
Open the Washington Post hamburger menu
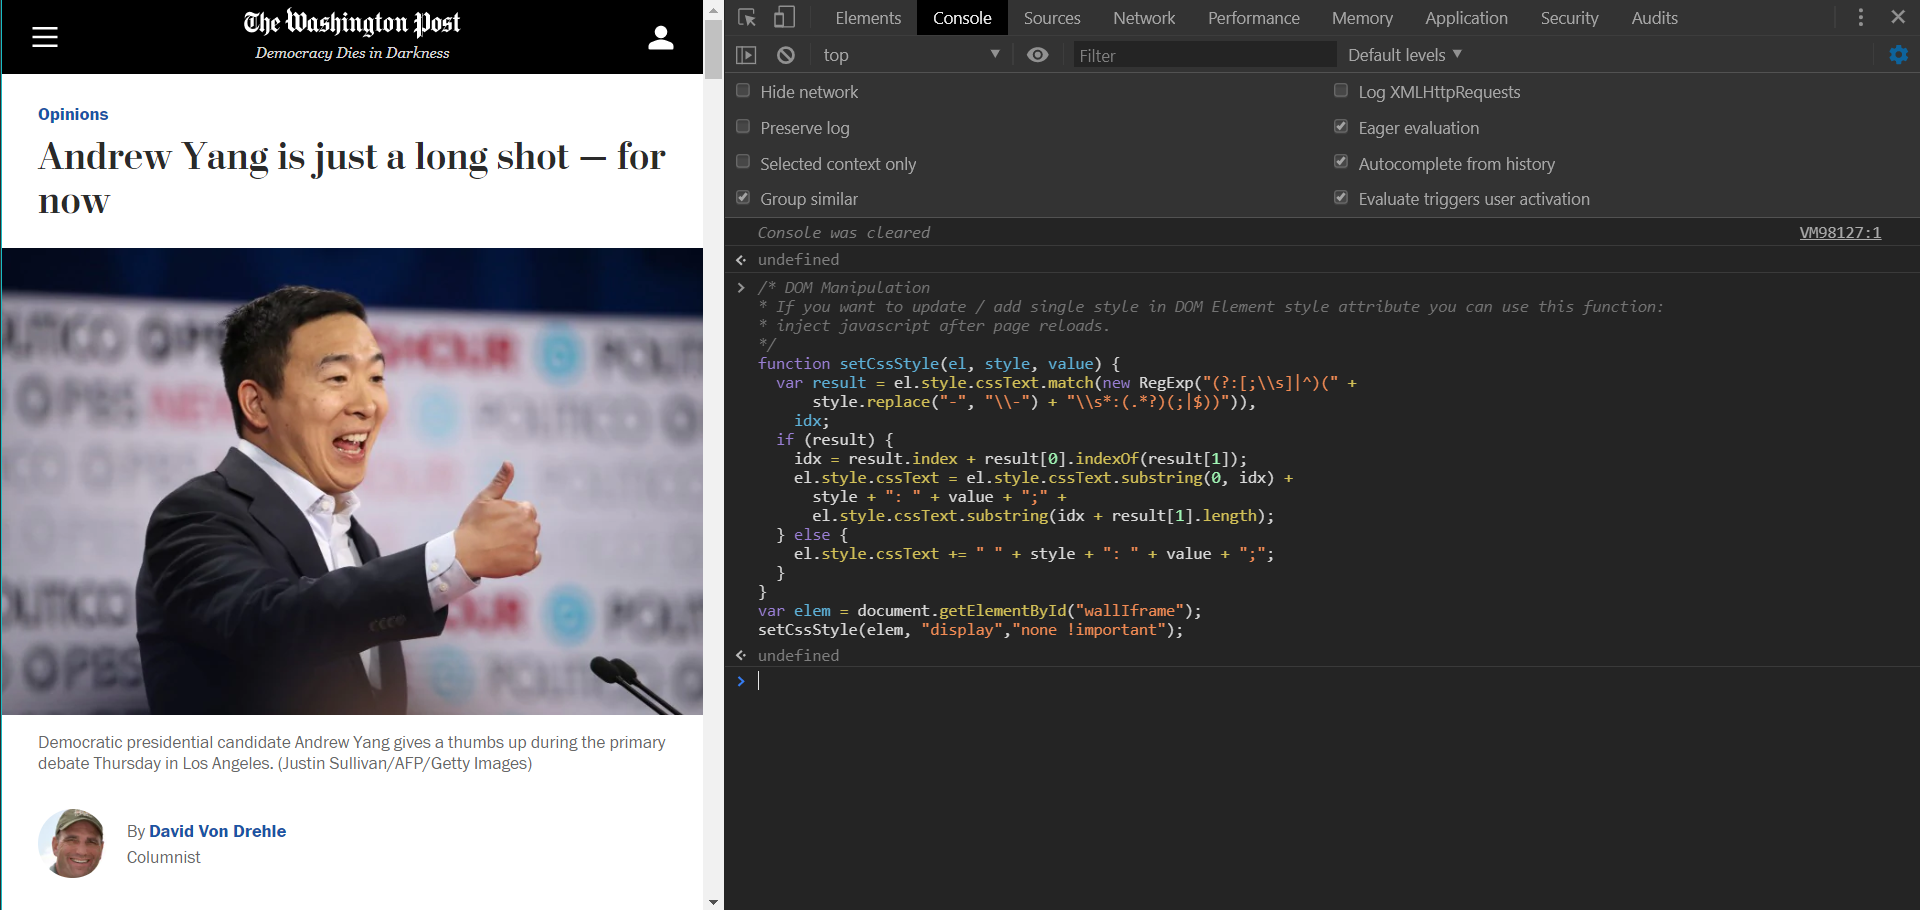(45, 38)
